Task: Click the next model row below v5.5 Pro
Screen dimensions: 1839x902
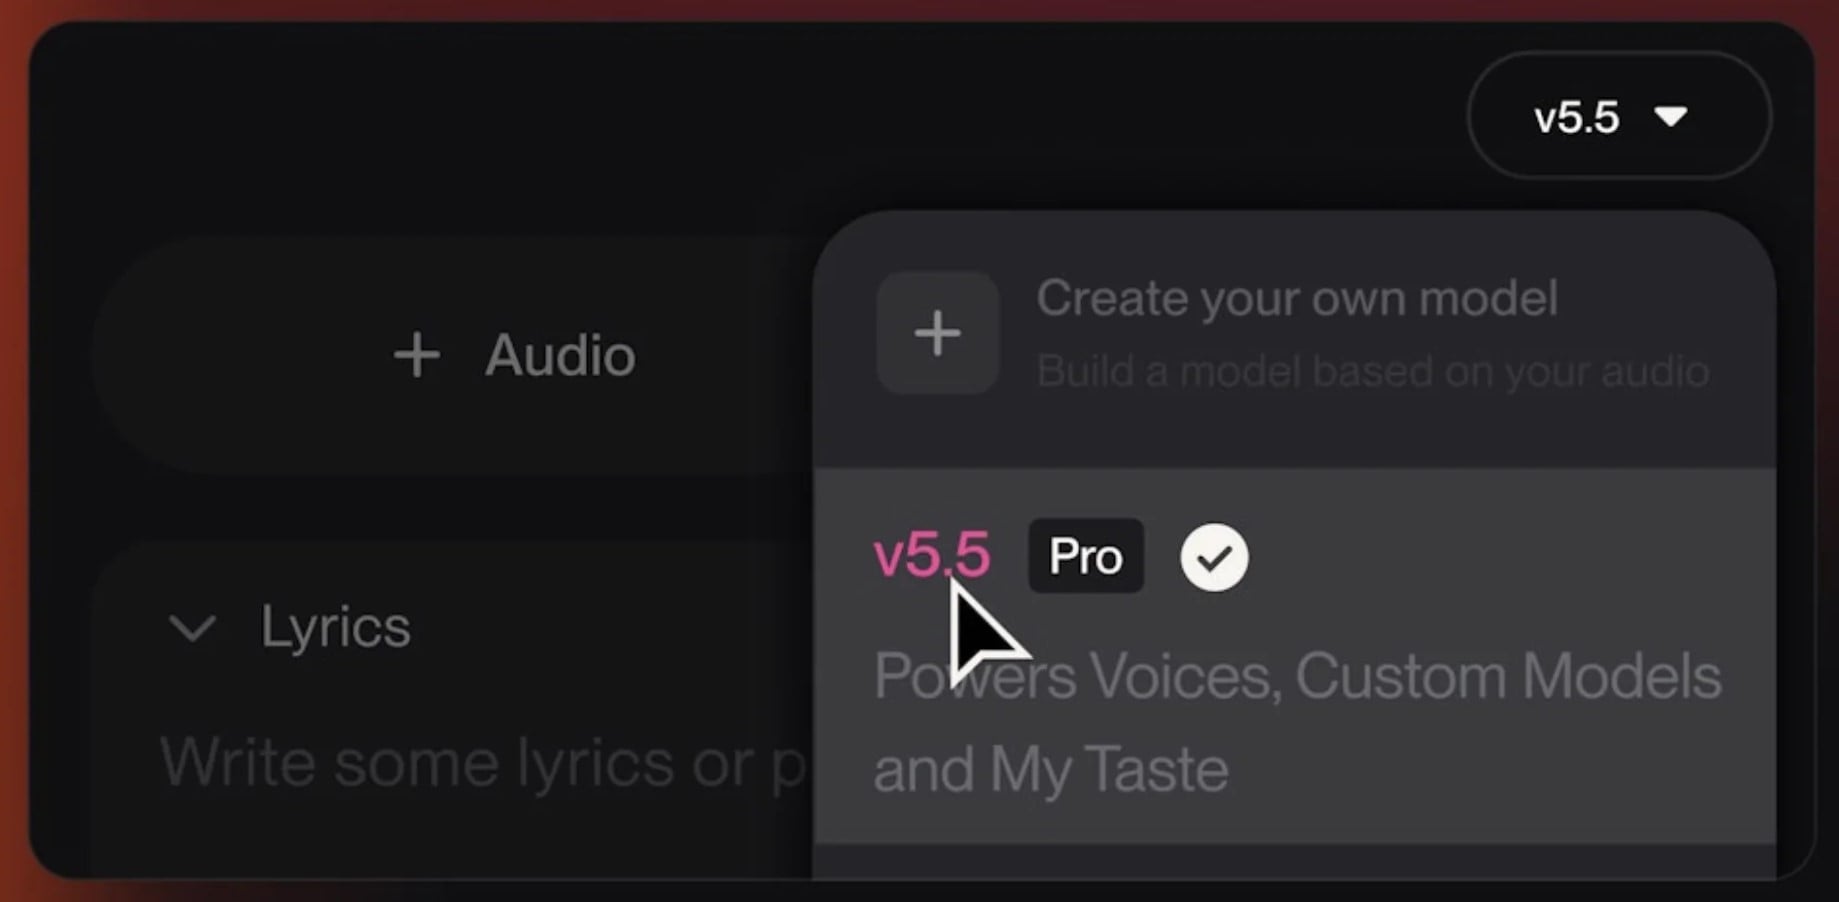Action: point(1294,862)
